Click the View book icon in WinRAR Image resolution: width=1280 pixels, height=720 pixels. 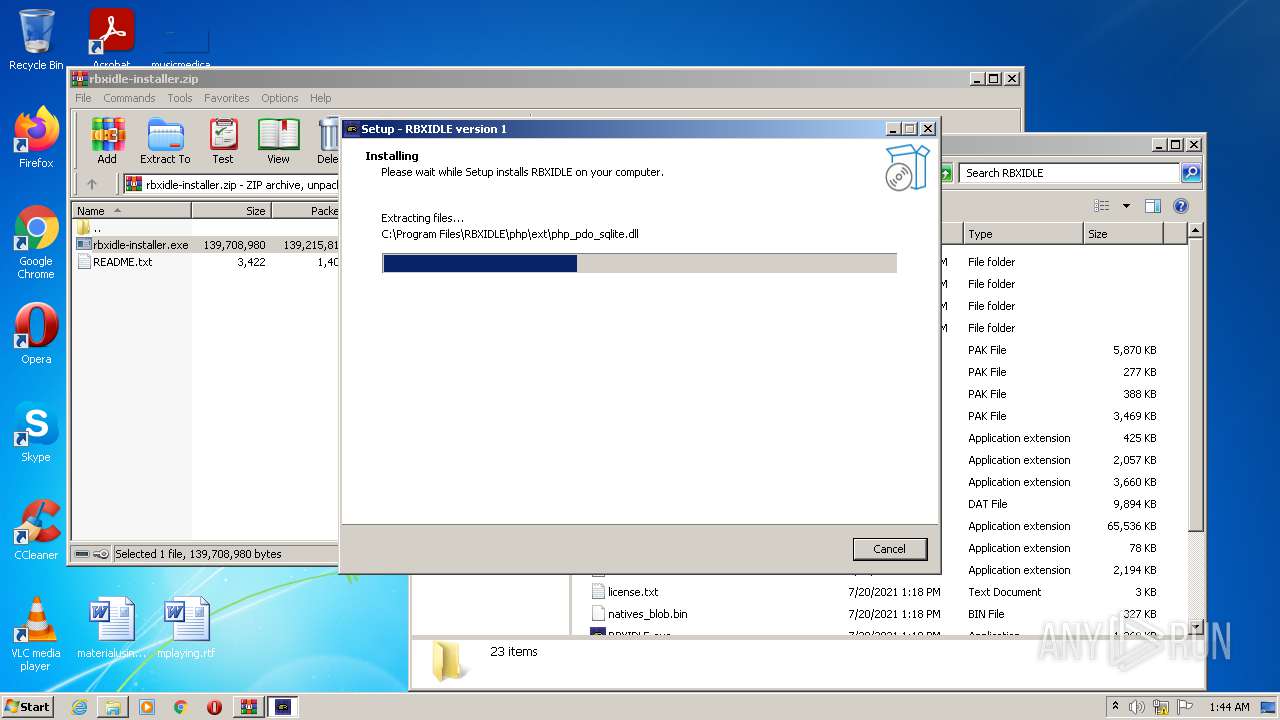(x=278, y=140)
